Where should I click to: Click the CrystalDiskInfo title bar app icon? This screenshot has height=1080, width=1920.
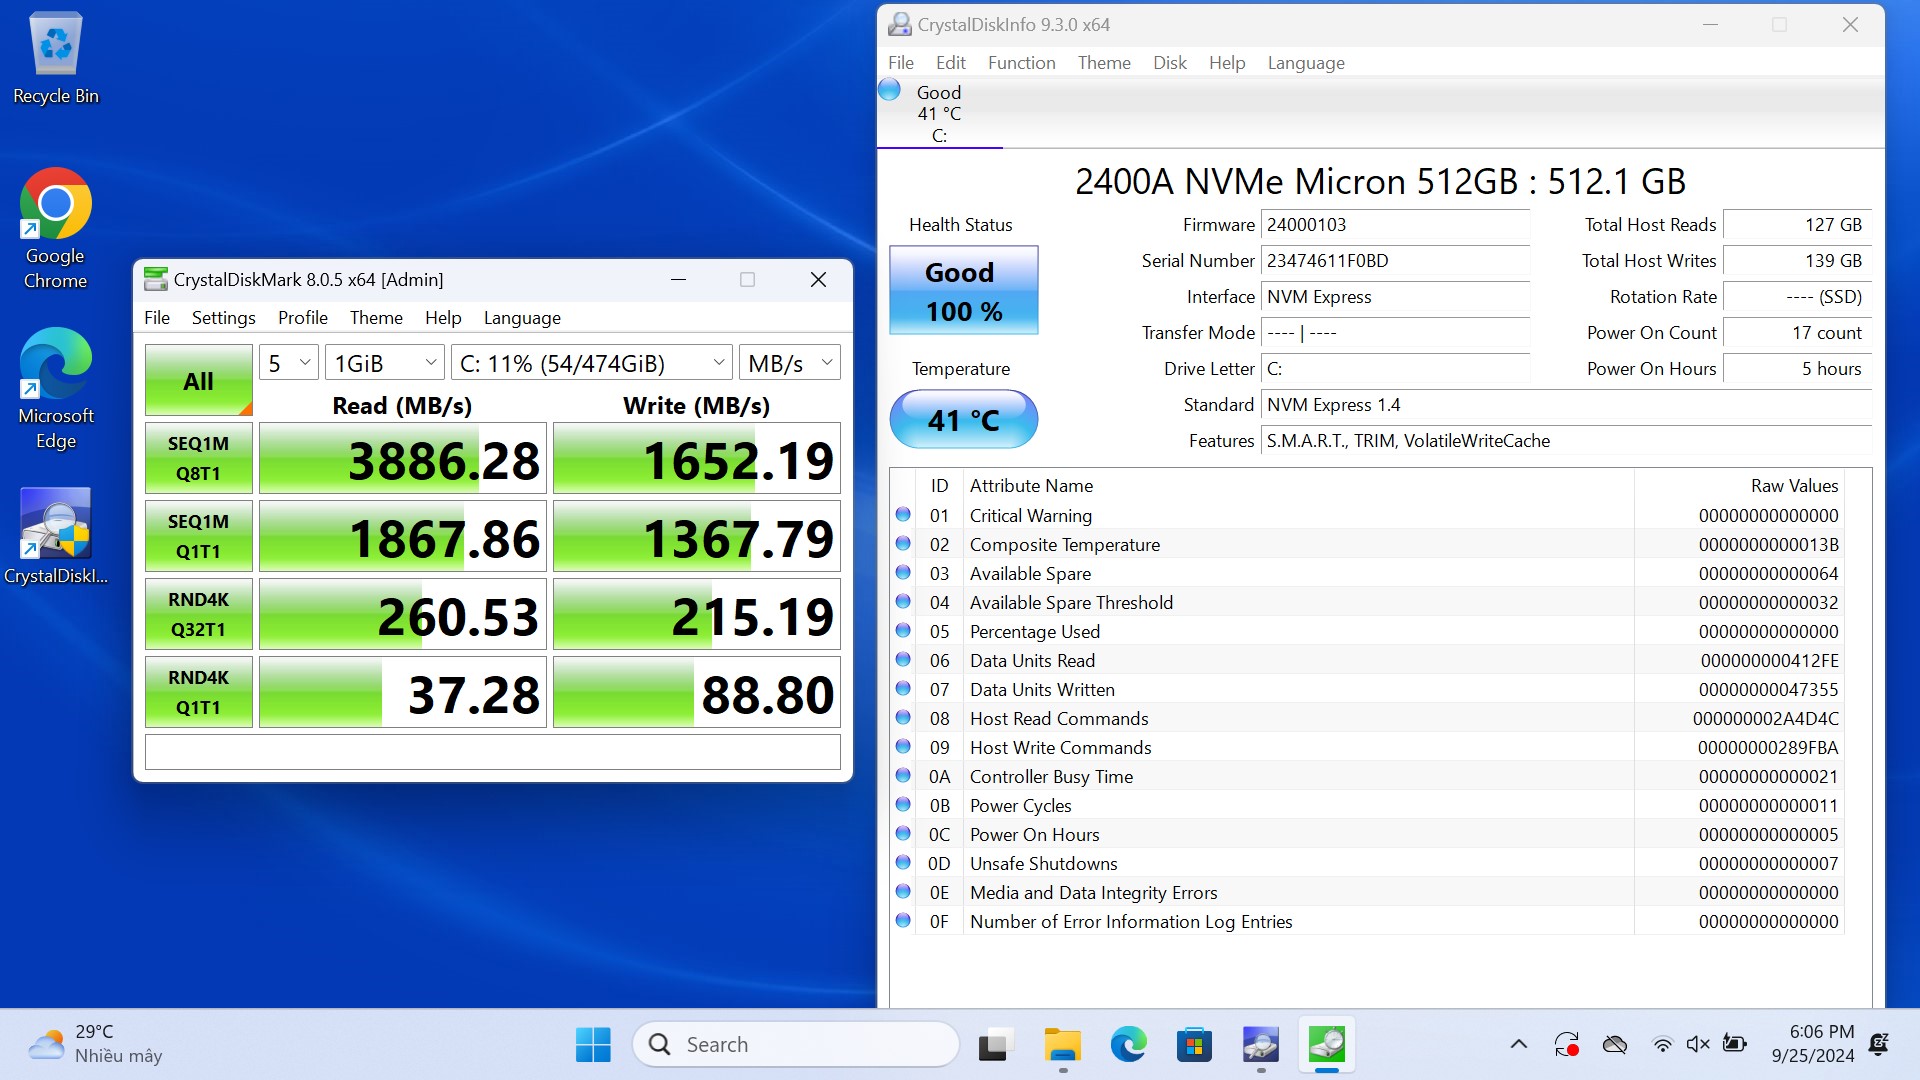tap(900, 24)
